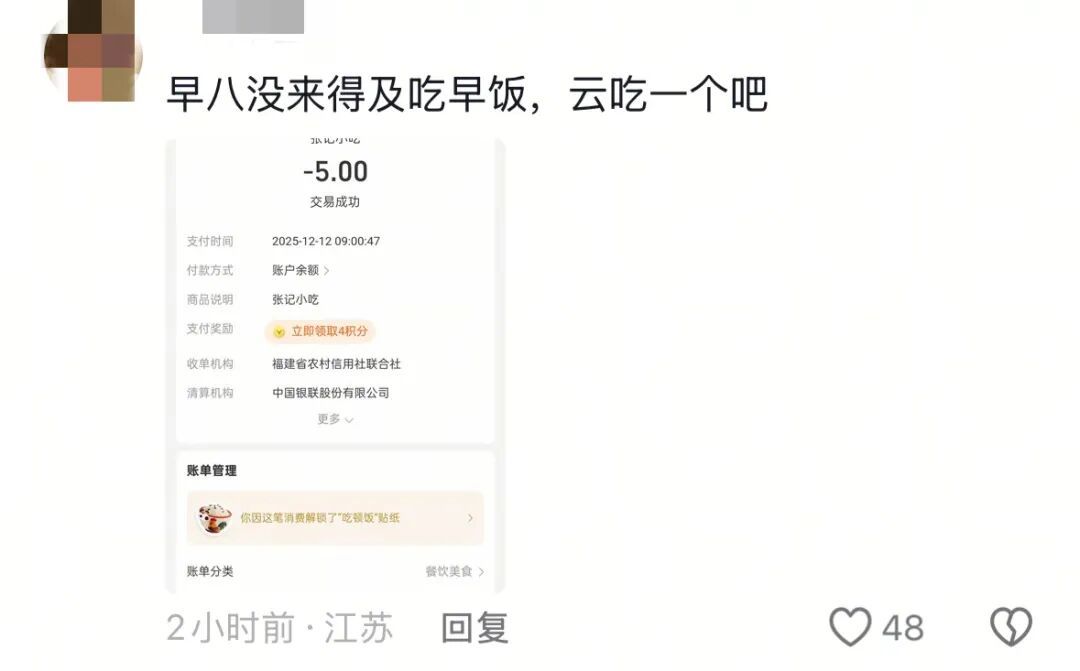Open the blurred username above the comment
1080x671 pixels.
point(253,17)
